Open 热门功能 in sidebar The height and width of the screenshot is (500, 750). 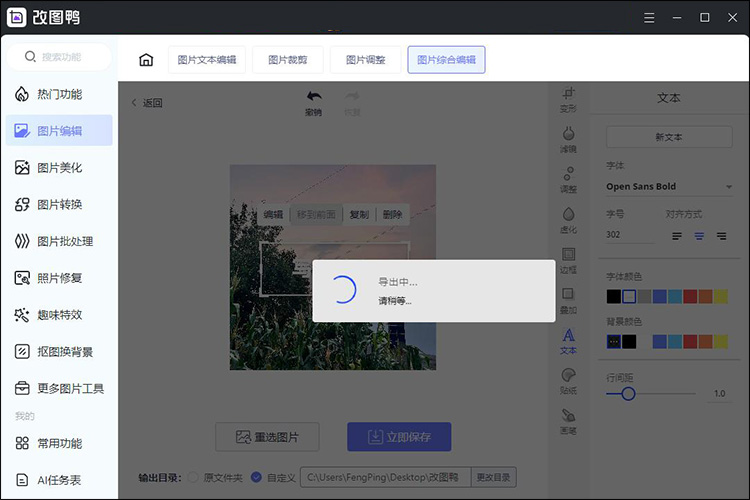pyautogui.click(x=59, y=94)
